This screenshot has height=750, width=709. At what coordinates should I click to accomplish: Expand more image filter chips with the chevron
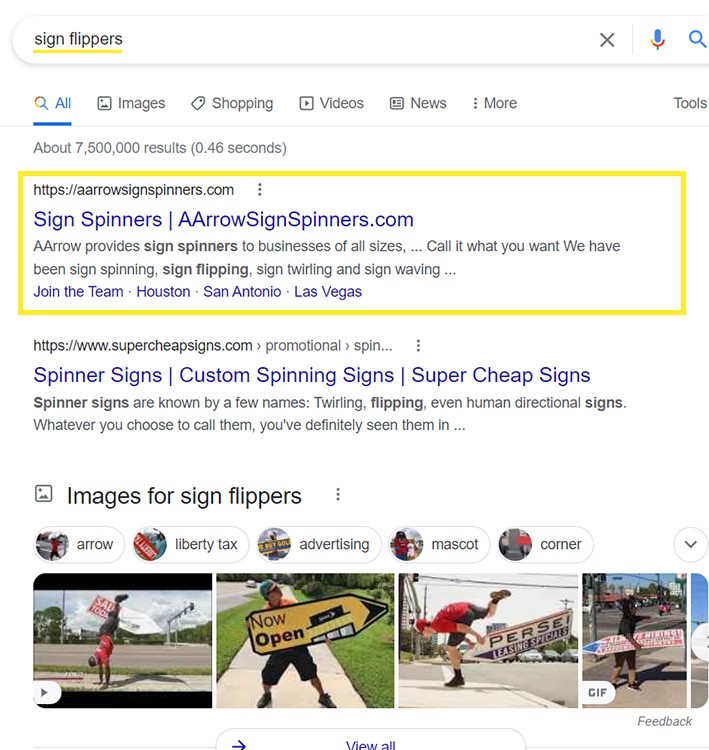click(x=690, y=544)
